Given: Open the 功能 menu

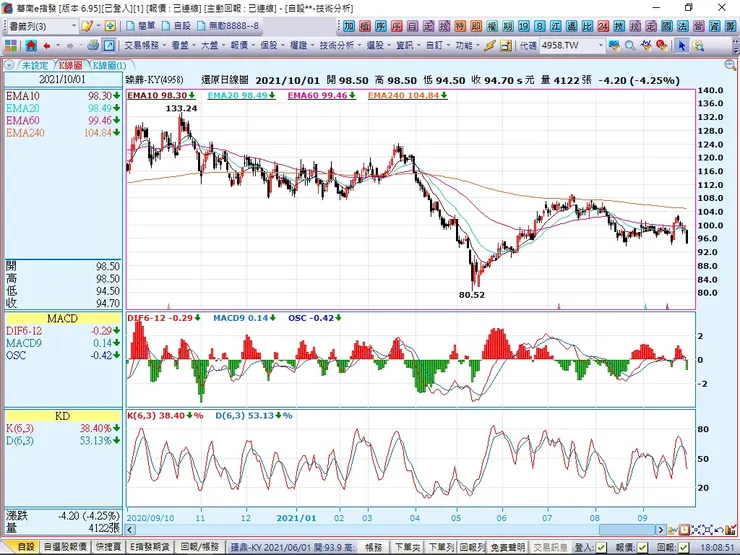Looking at the screenshot, I should point(467,45).
